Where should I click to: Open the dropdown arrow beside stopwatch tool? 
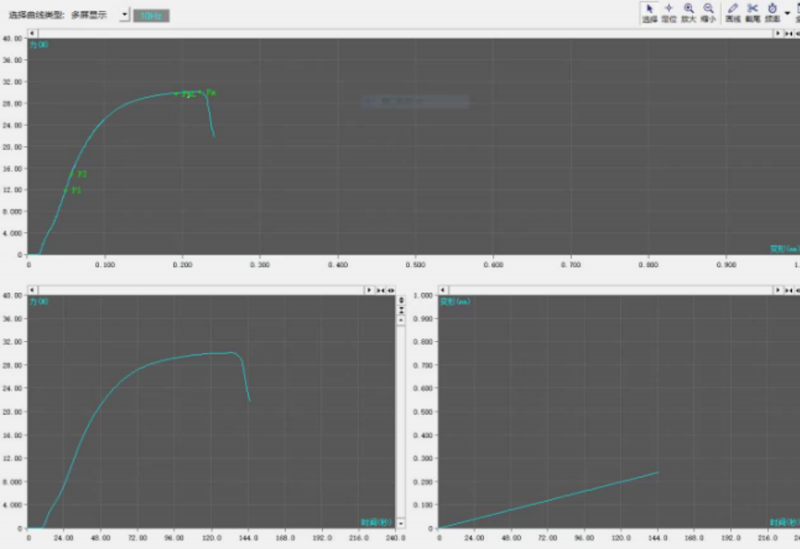pyautogui.click(x=787, y=14)
